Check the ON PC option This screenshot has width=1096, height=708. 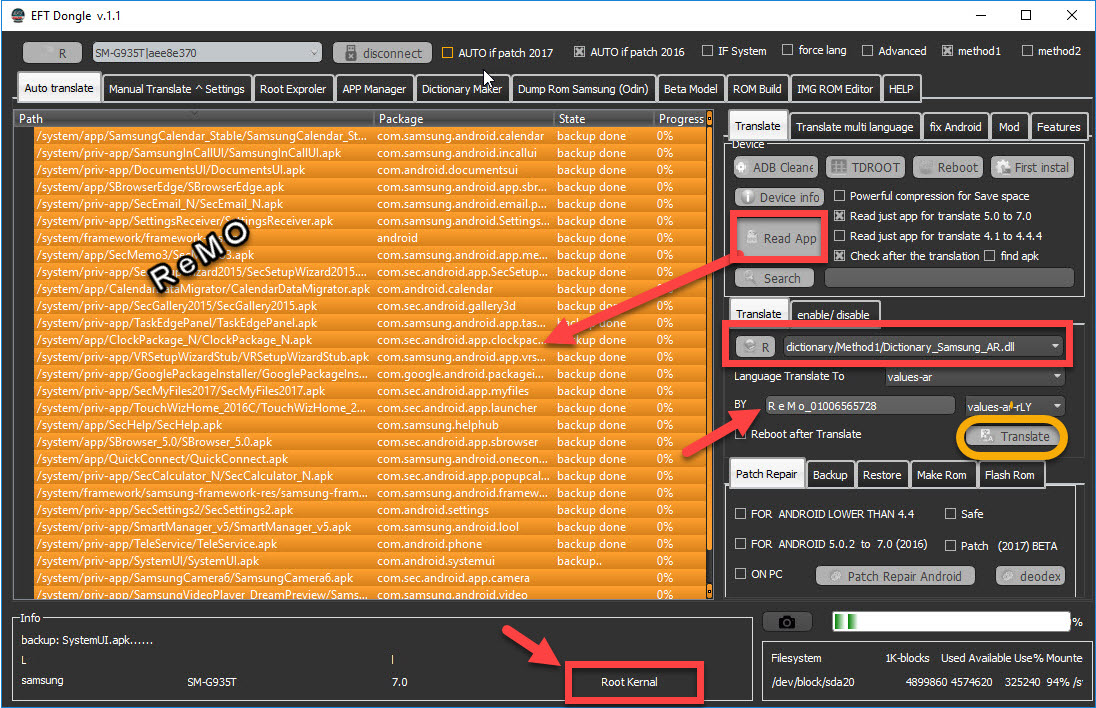pos(740,574)
